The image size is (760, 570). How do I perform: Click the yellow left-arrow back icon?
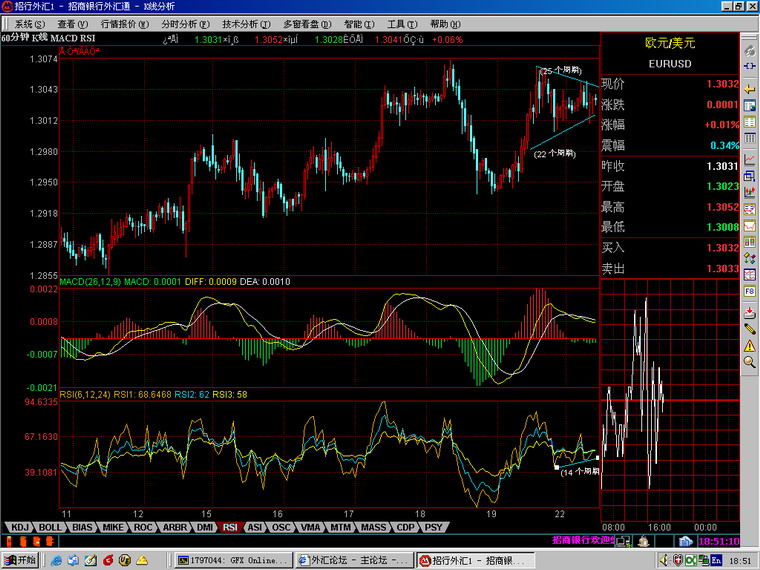[749, 89]
